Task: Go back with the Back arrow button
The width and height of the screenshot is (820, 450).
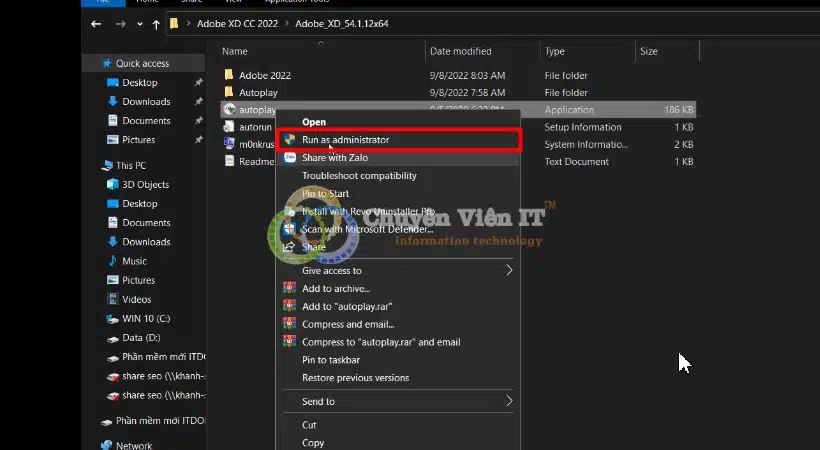Action: tap(96, 23)
